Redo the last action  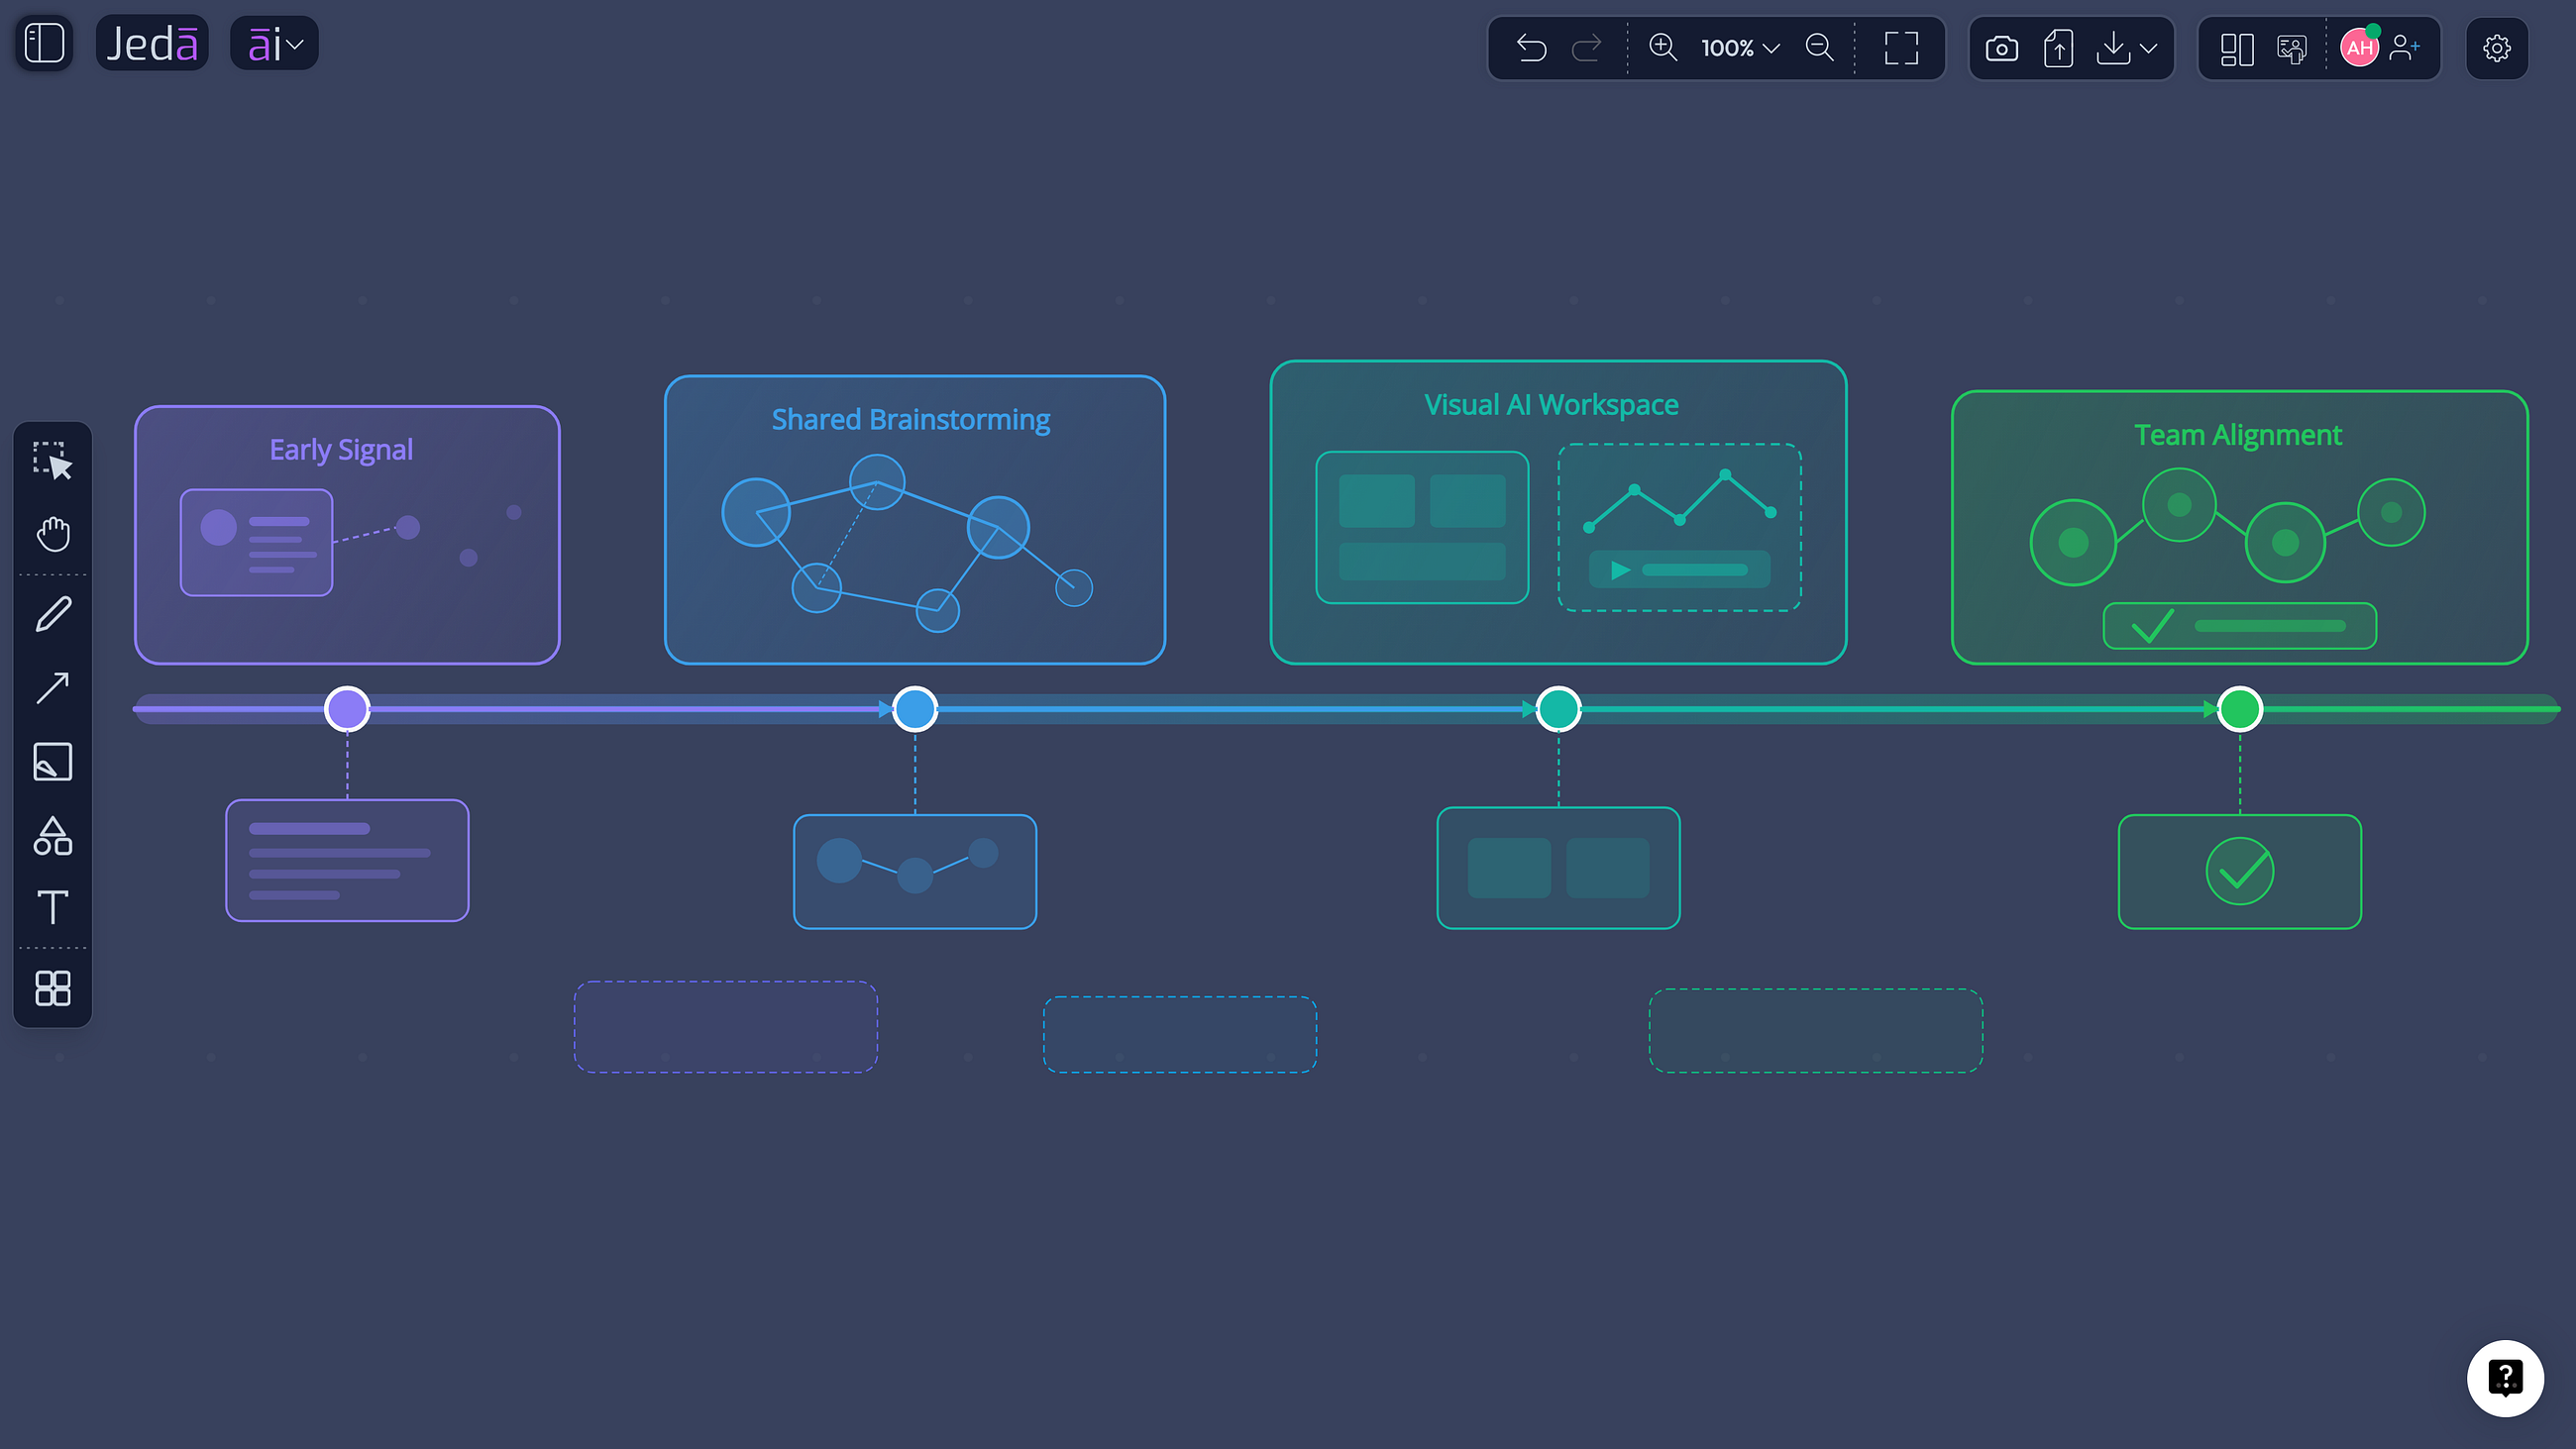1587,48
